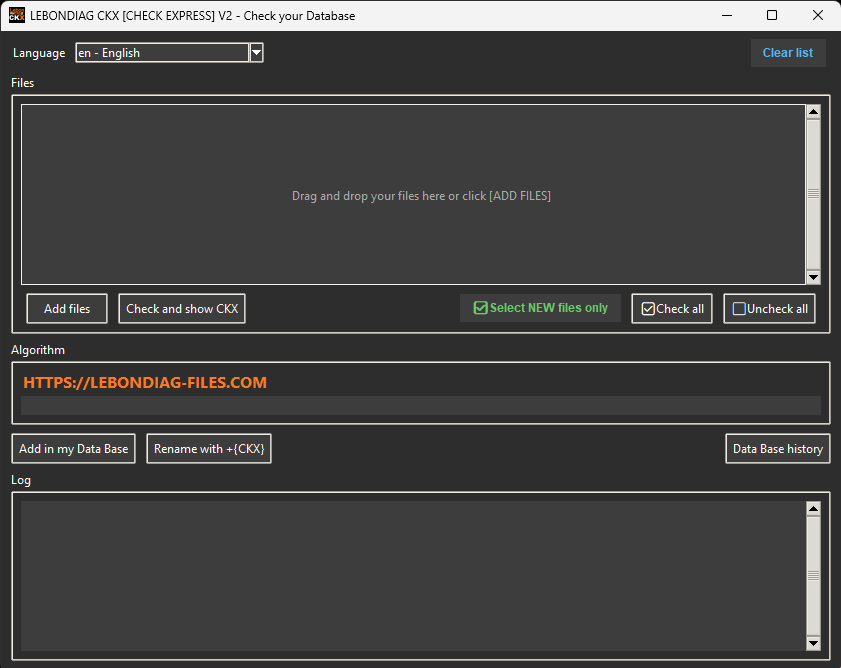Click inside the Log text area

pos(413,576)
